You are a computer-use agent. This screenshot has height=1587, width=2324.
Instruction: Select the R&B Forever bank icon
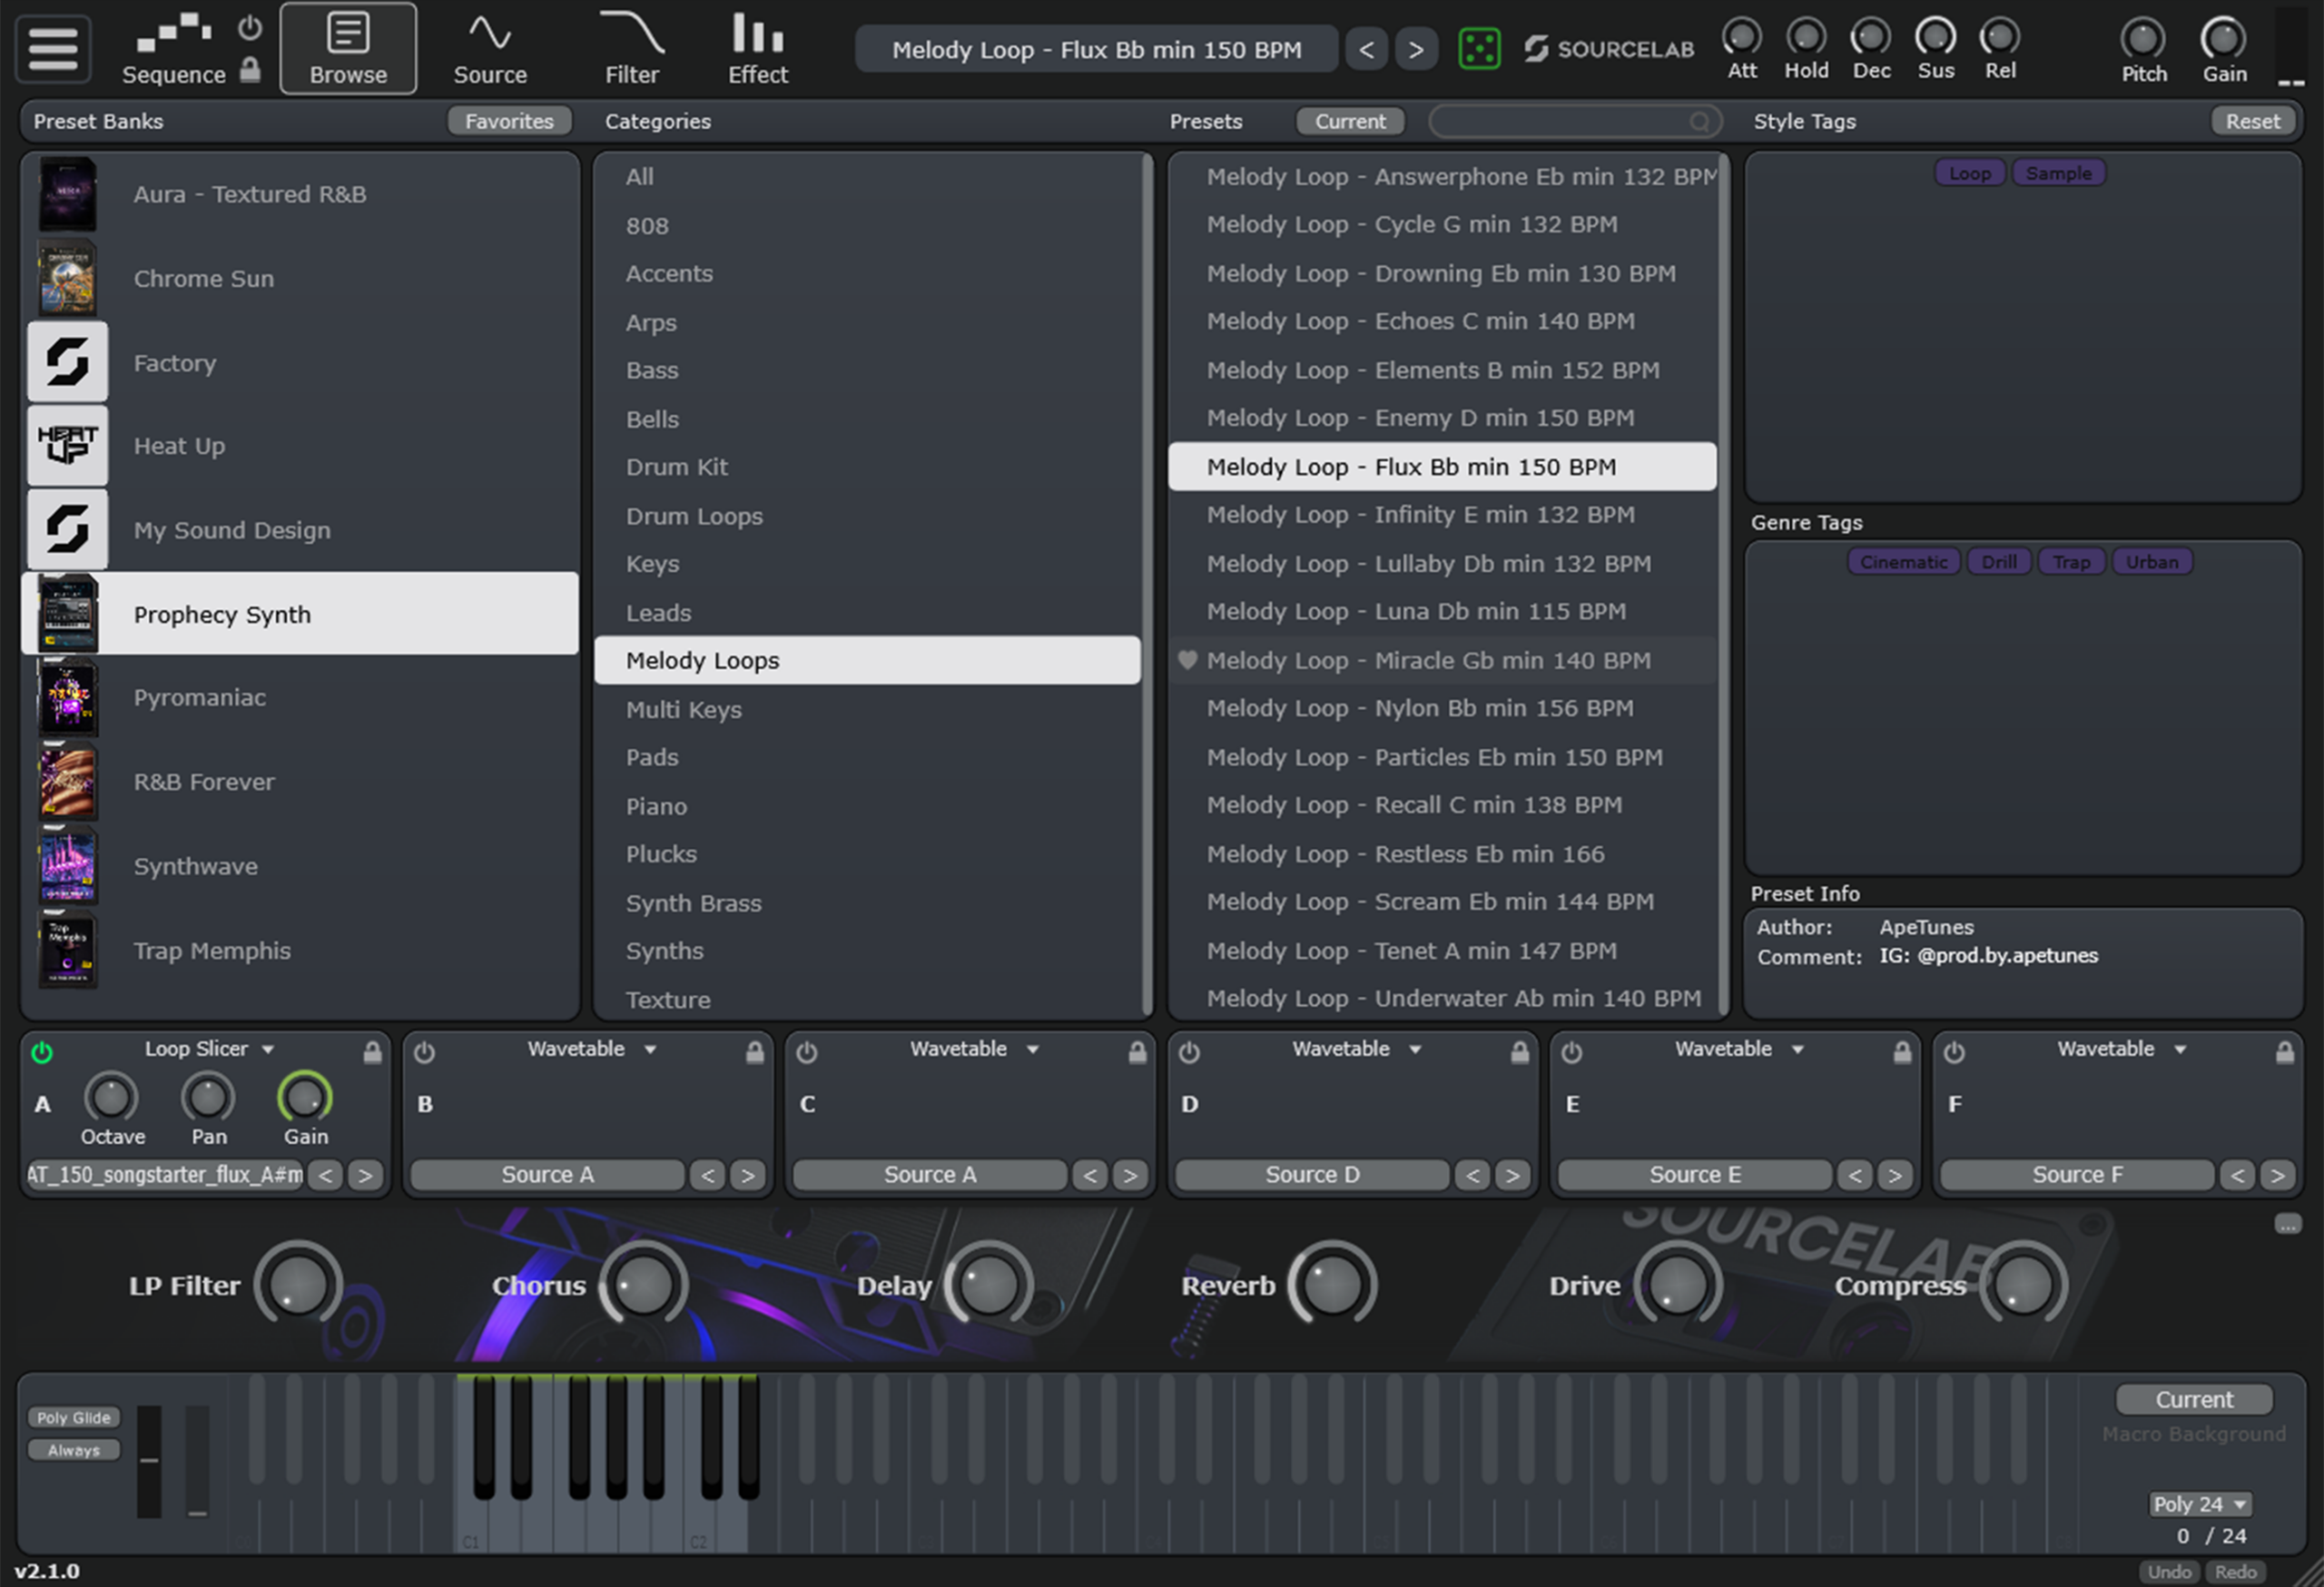click(x=68, y=782)
